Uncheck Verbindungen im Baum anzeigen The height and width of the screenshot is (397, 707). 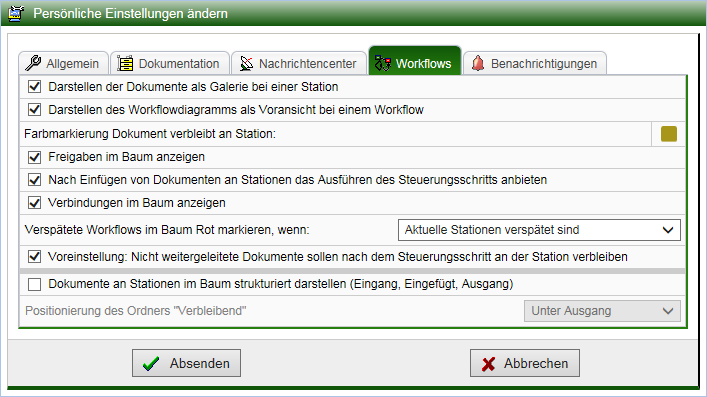(34, 203)
